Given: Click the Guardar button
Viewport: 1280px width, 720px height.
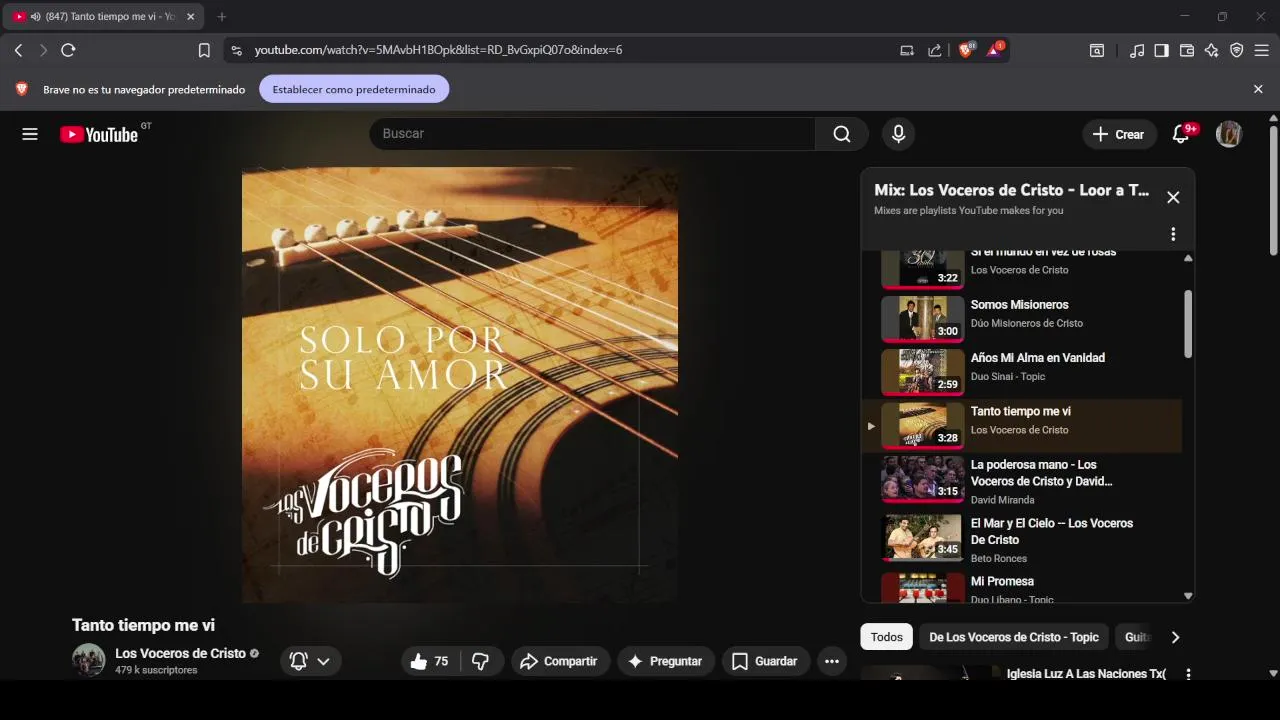Looking at the screenshot, I should click(x=765, y=661).
